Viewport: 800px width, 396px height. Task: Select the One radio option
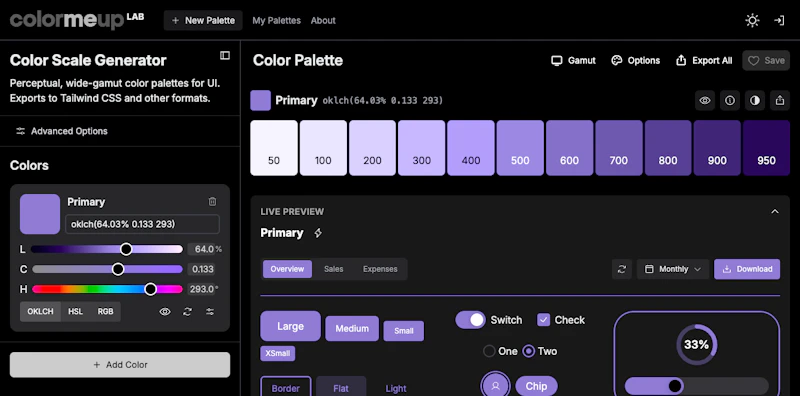pos(489,351)
